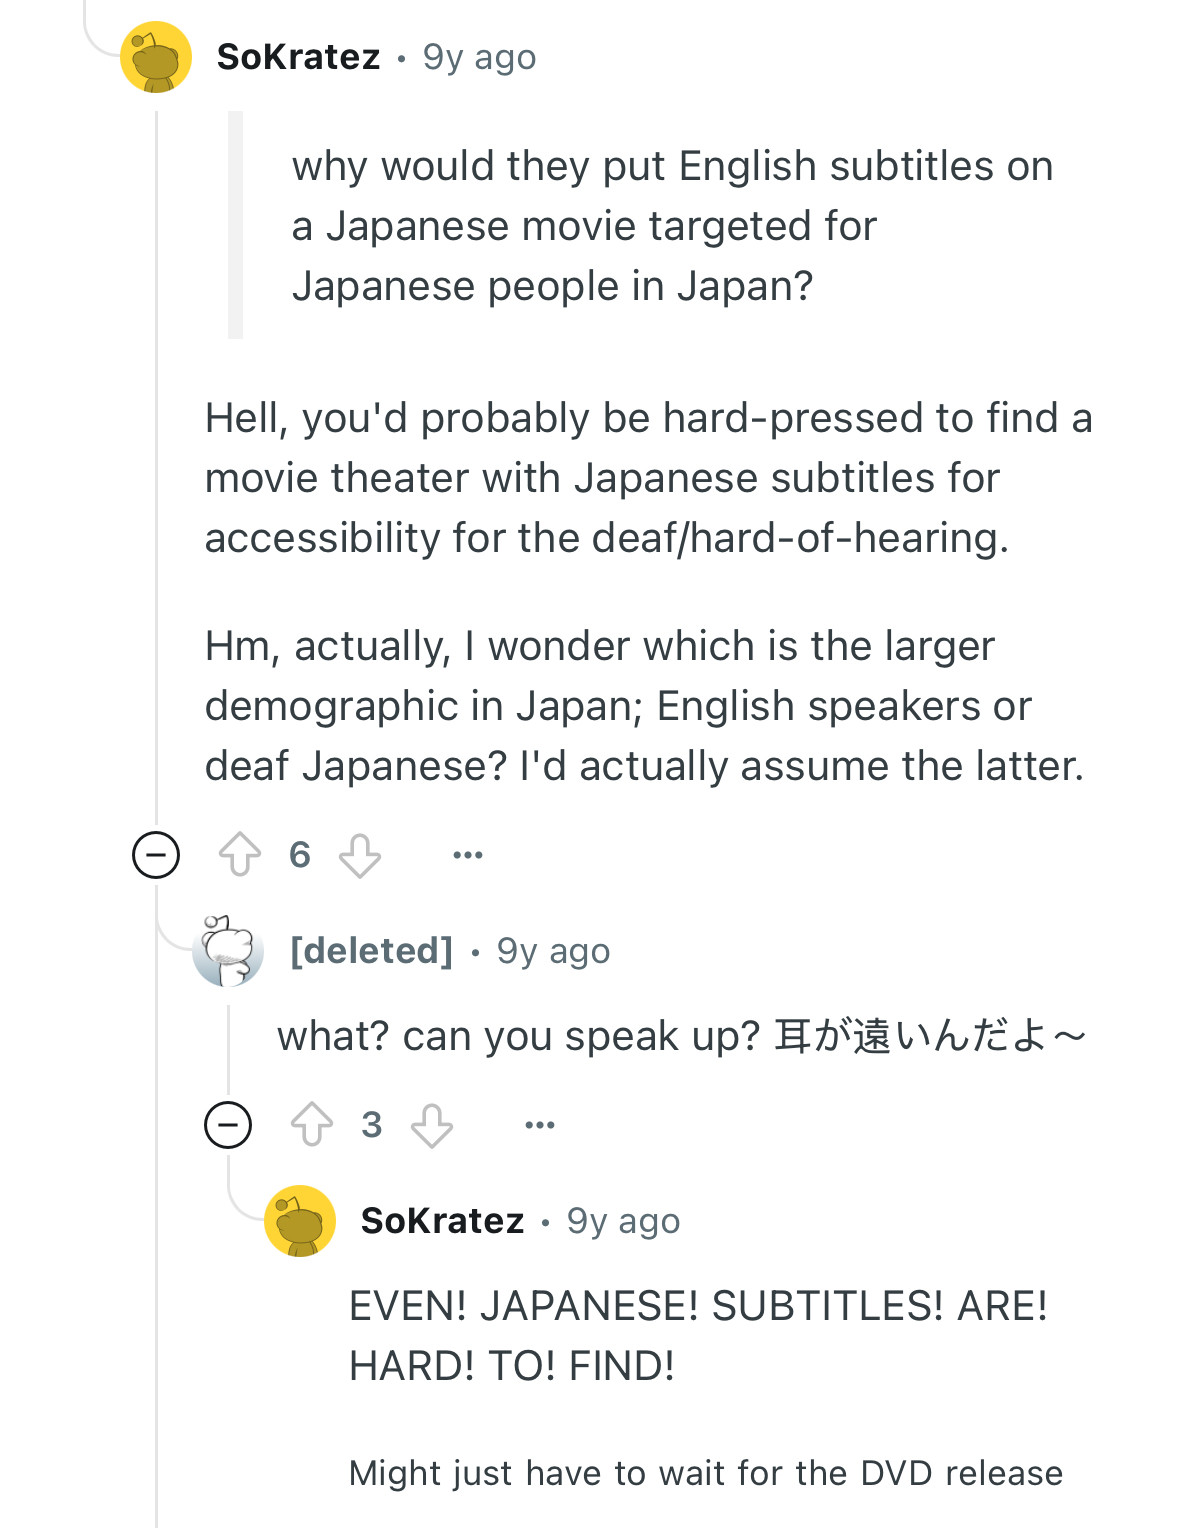
Task: Click the [deleted] username
Action: 371,950
